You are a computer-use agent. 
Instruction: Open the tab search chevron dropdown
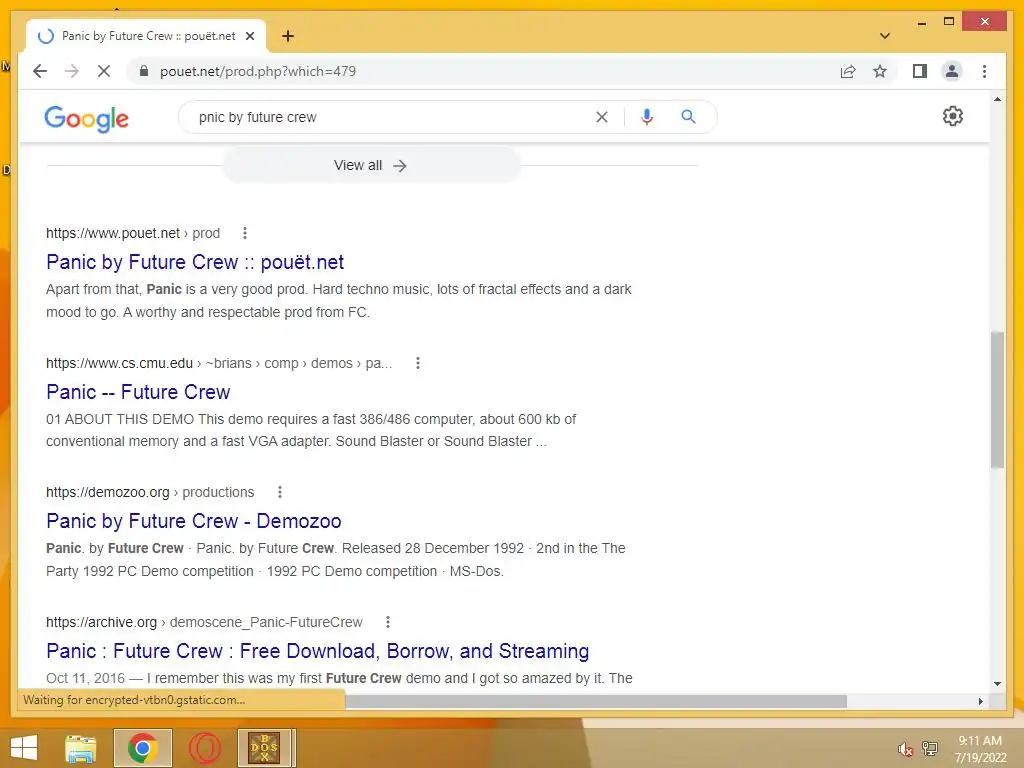[884, 36]
